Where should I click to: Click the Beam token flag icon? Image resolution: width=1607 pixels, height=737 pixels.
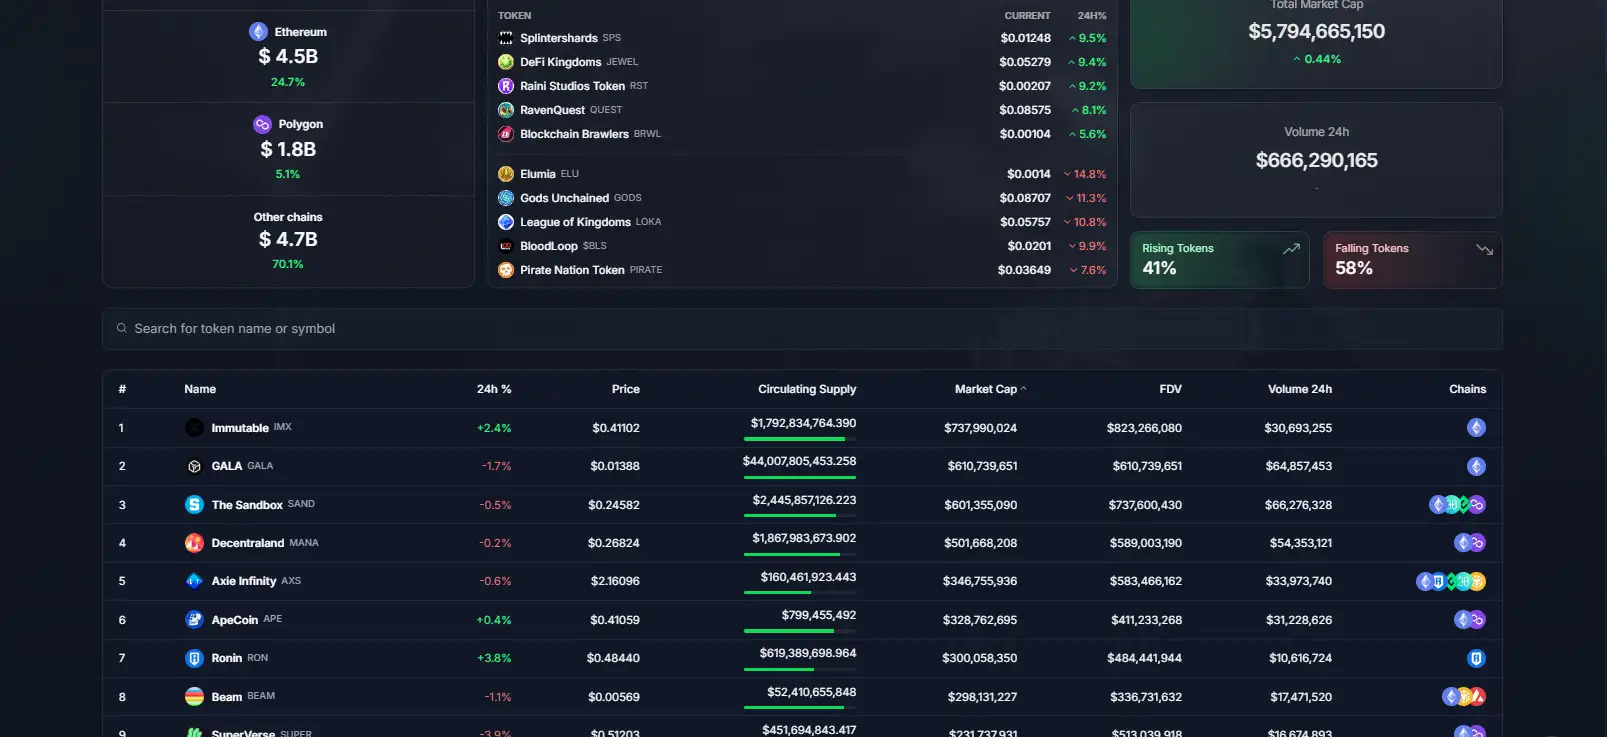tap(194, 697)
